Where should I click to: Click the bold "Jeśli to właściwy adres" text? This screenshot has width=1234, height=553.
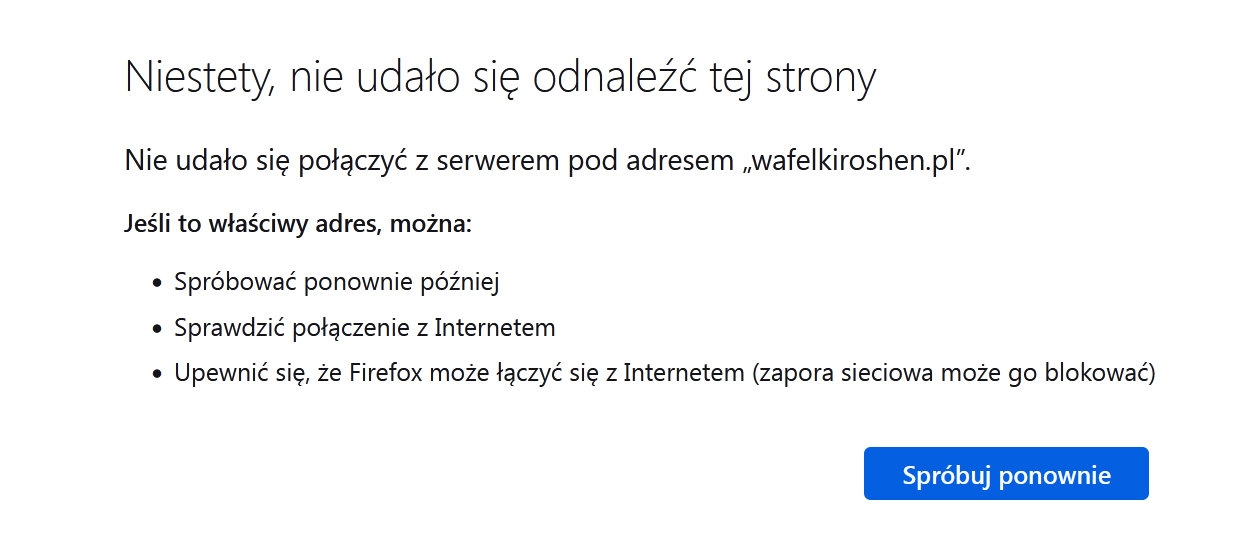(250, 222)
